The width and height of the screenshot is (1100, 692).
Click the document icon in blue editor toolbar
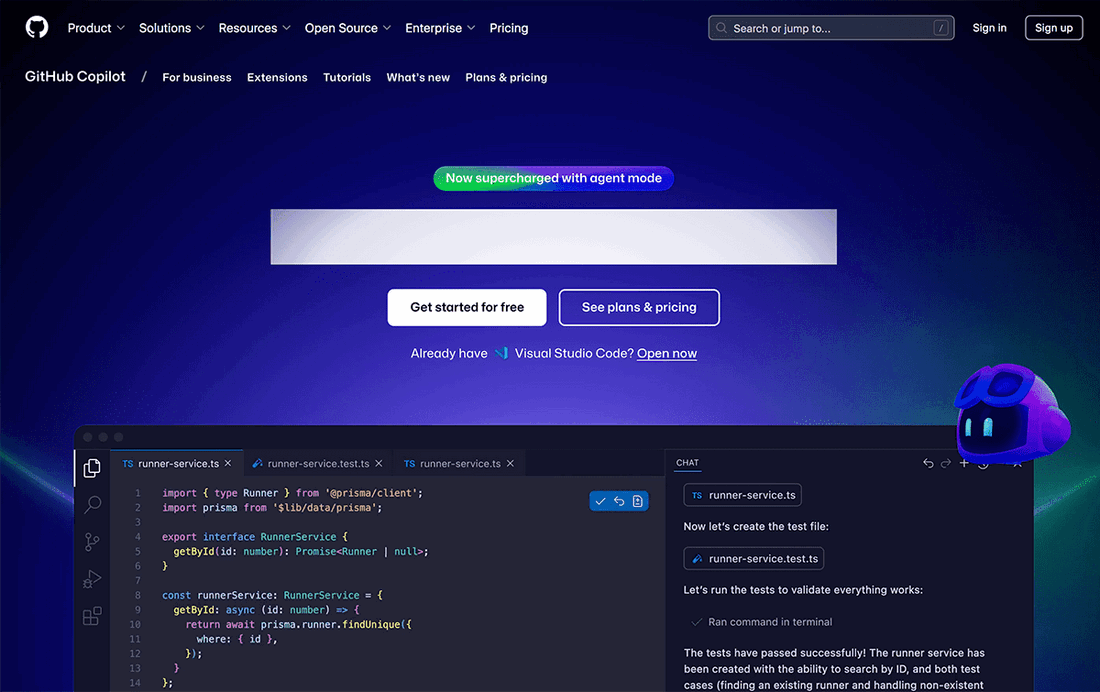(x=638, y=501)
